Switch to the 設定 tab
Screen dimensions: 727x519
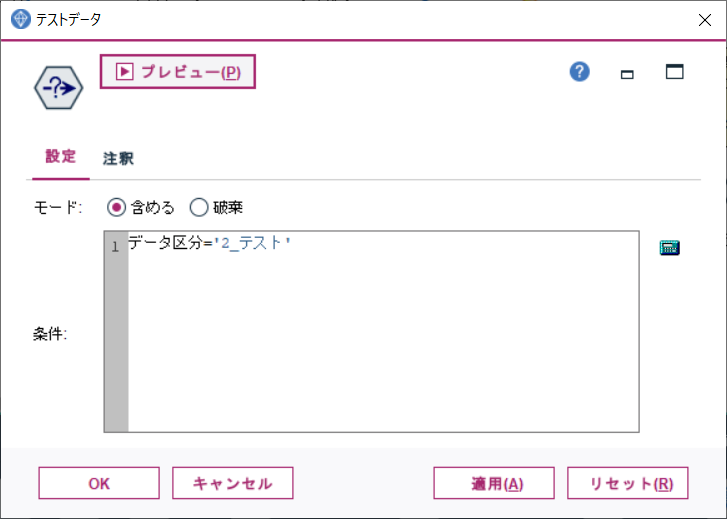(x=61, y=156)
